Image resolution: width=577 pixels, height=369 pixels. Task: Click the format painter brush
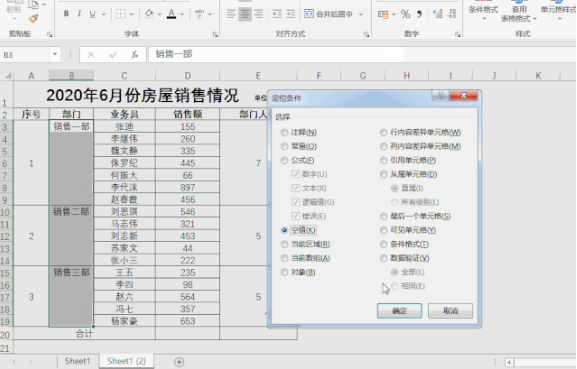pyautogui.click(x=33, y=18)
